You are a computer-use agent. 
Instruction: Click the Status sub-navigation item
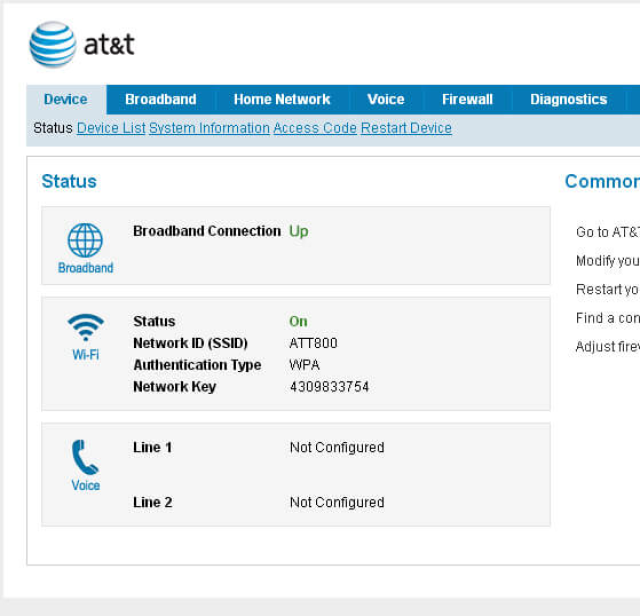tap(53, 128)
